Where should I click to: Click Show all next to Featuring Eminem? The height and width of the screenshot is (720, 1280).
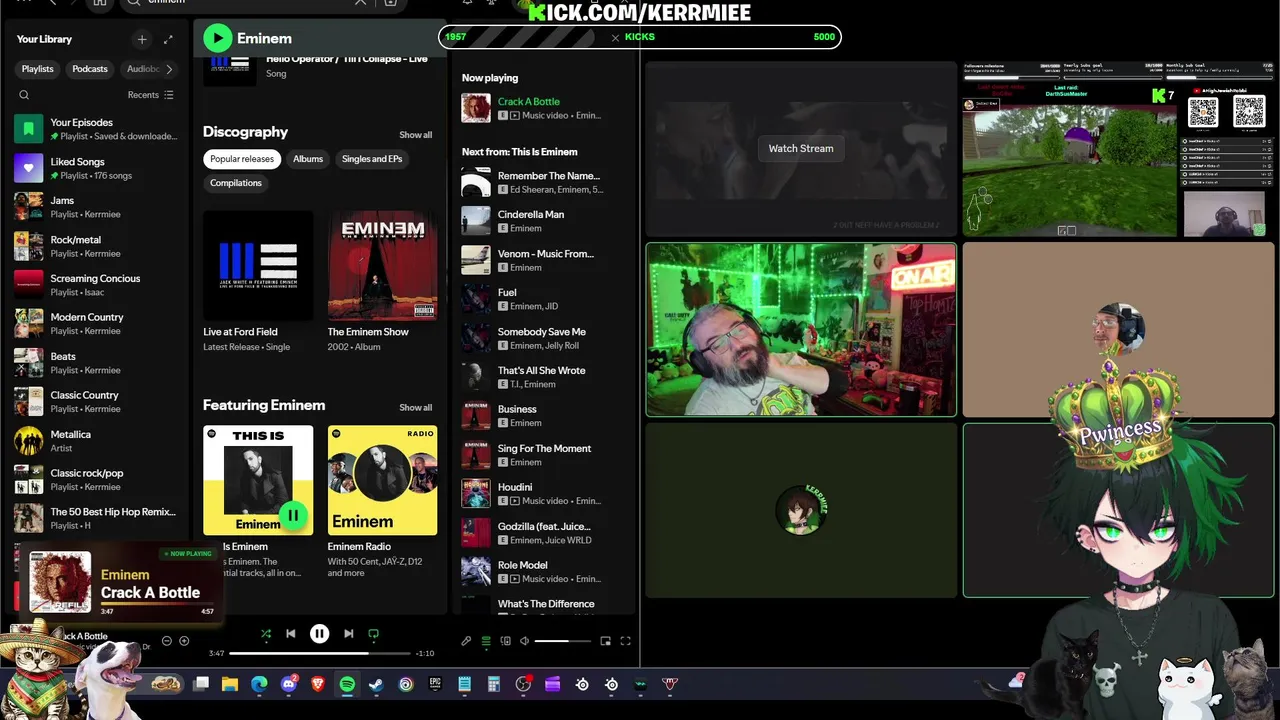coord(416,408)
